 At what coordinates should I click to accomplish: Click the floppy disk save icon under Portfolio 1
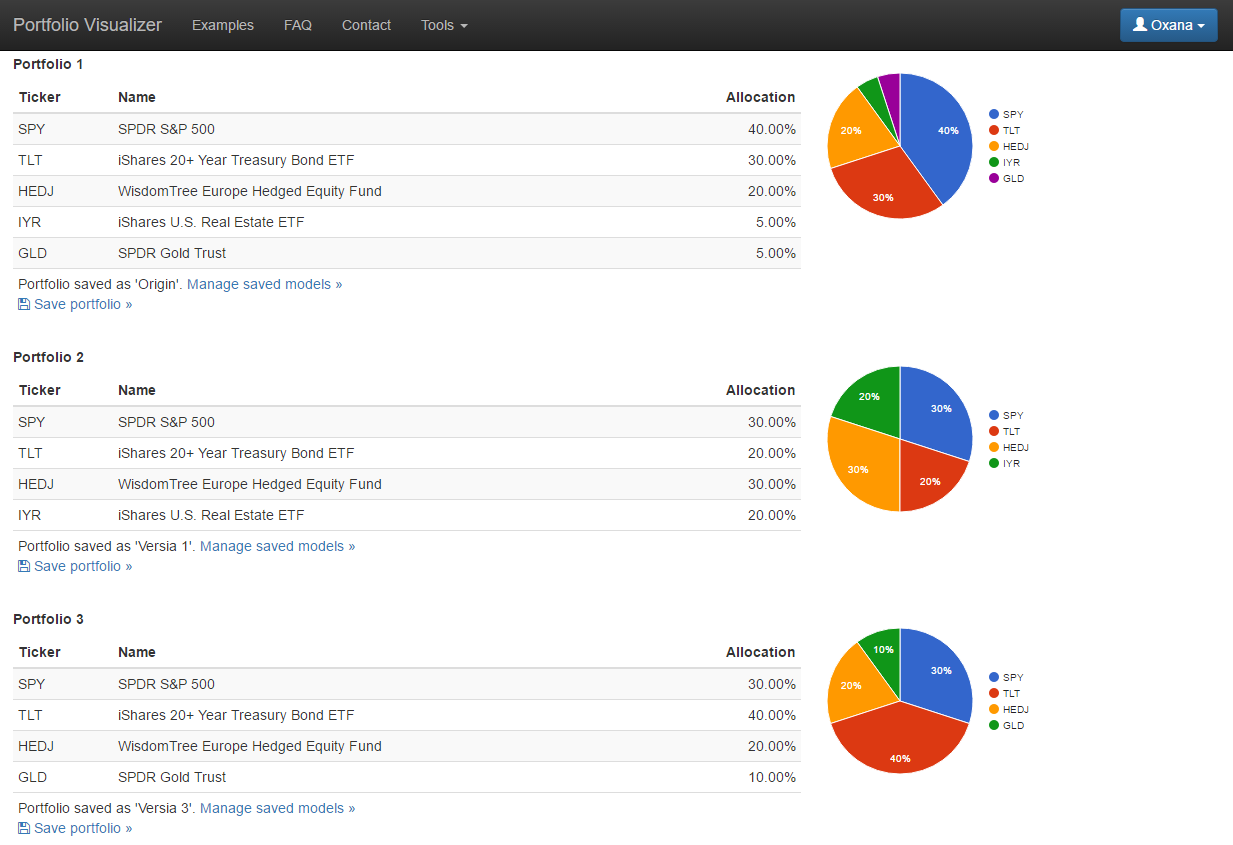click(x=24, y=304)
